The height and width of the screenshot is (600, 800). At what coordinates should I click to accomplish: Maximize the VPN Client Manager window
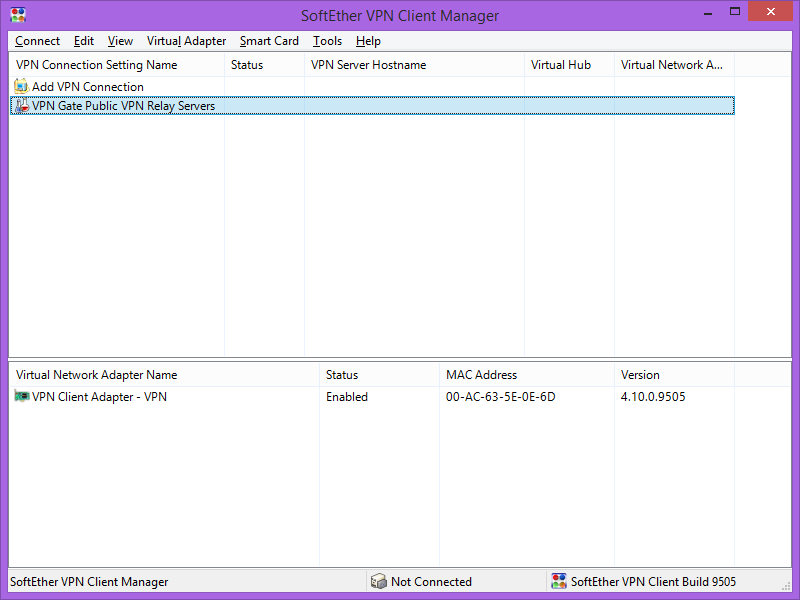(735, 11)
